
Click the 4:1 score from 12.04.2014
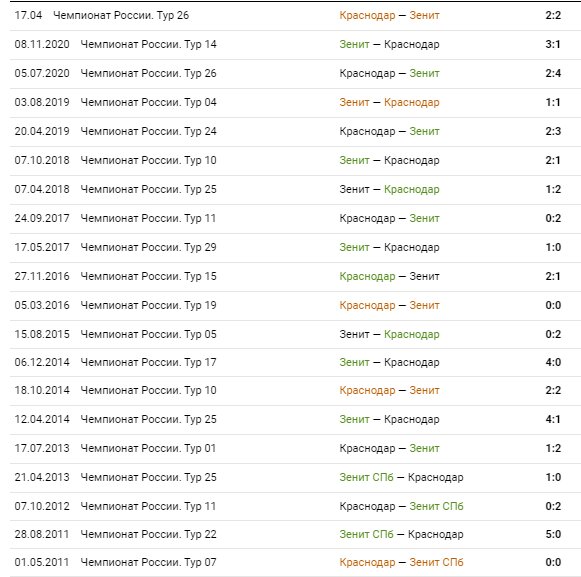pos(552,420)
